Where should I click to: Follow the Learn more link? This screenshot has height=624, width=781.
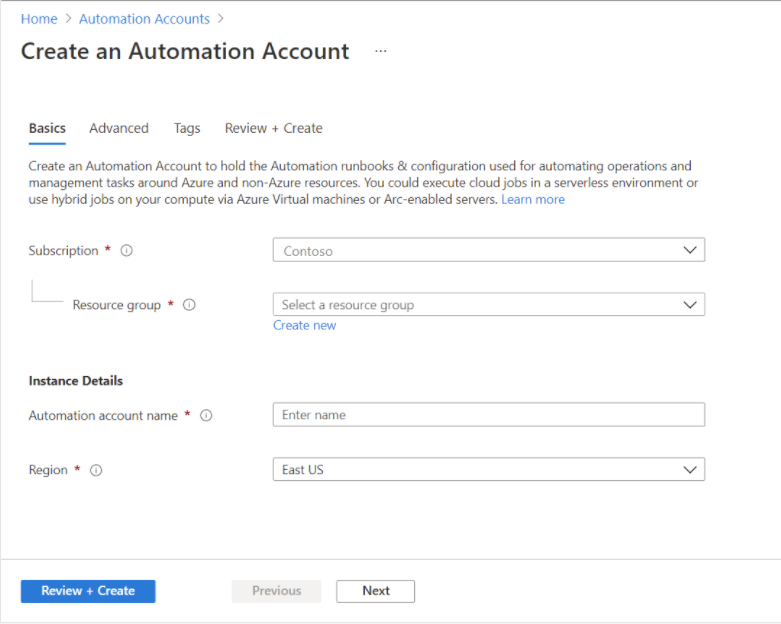(x=533, y=200)
